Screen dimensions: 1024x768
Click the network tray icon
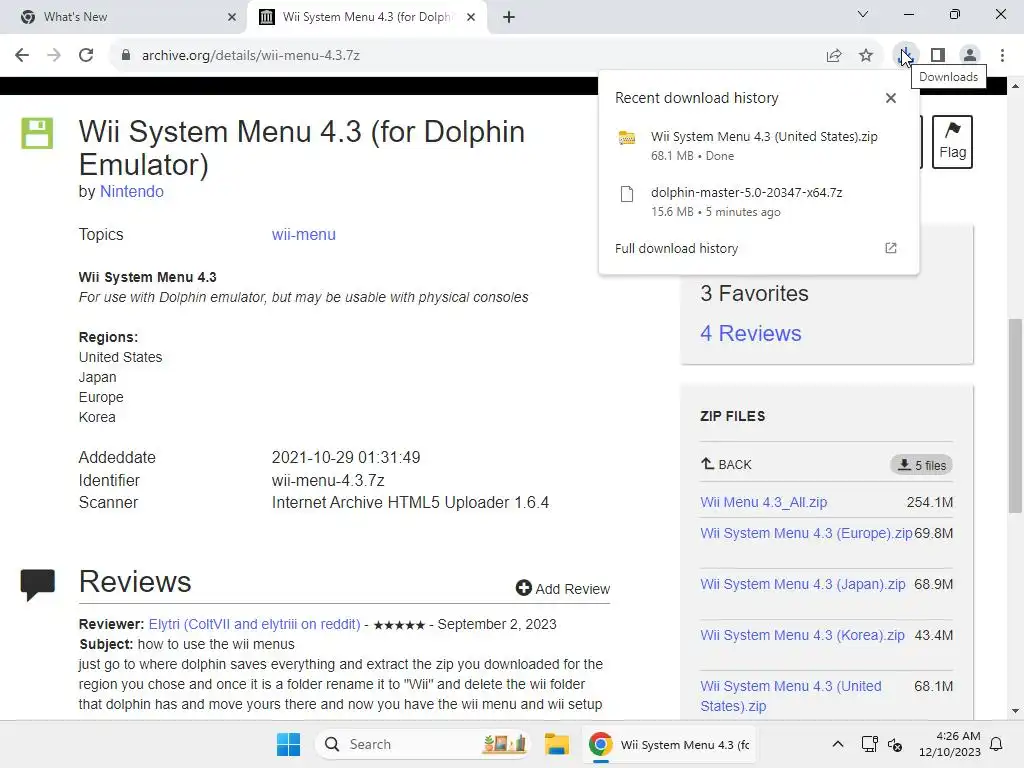click(x=869, y=744)
